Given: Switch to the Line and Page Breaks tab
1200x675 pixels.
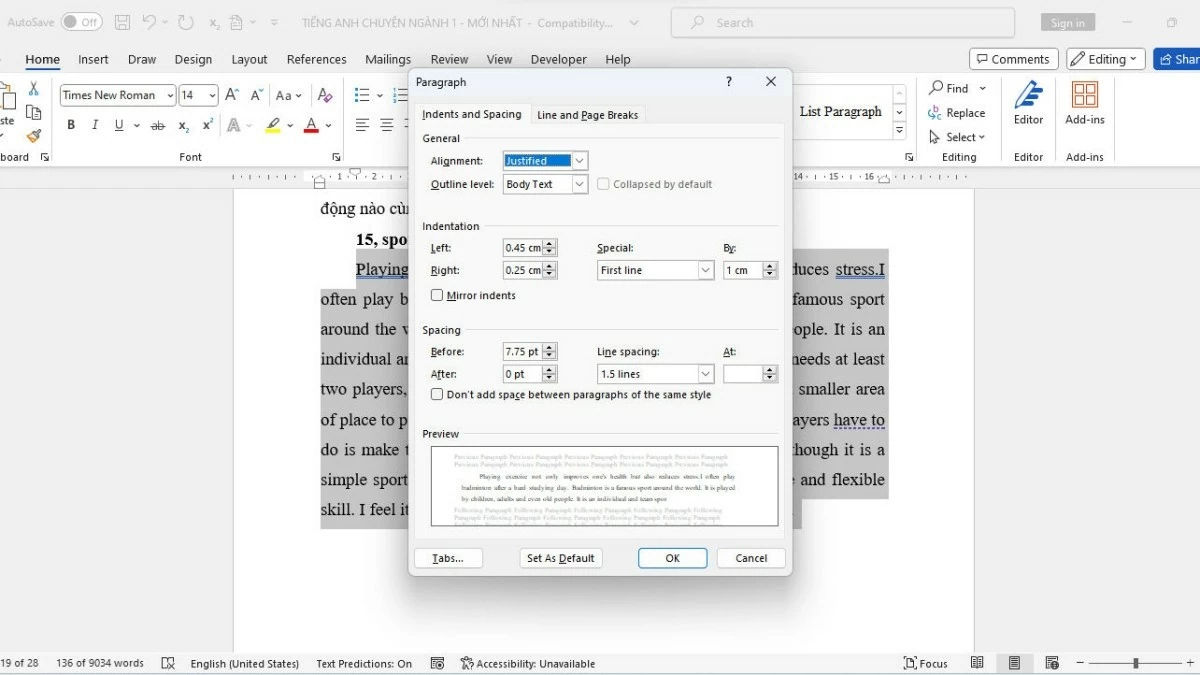Looking at the screenshot, I should pos(587,114).
